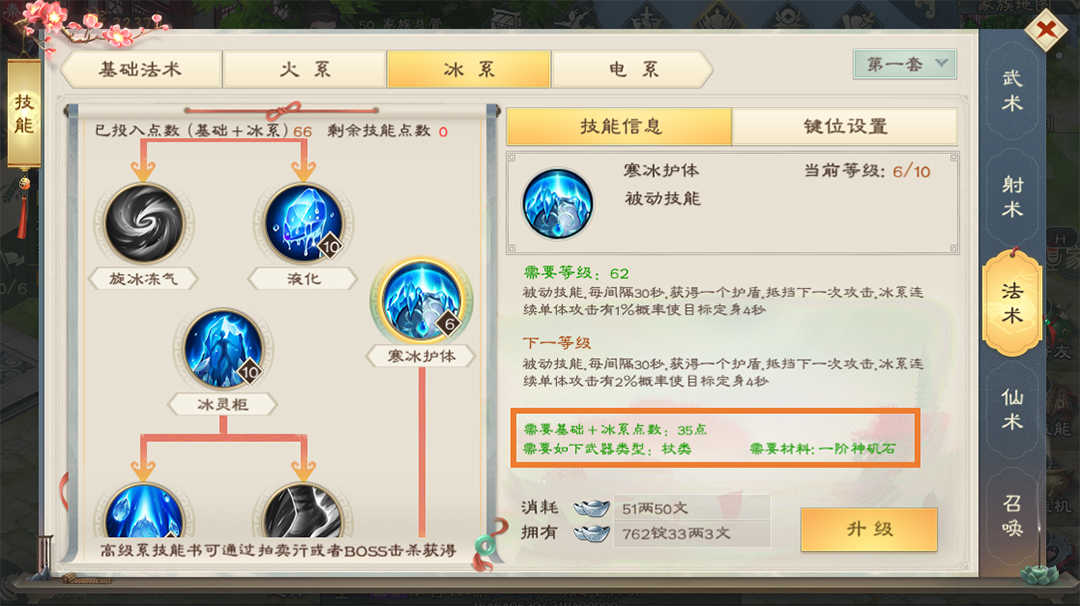Select the 液化 ice crystal skill icon
Image resolution: width=1080 pixels, height=606 pixels.
(x=304, y=223)
